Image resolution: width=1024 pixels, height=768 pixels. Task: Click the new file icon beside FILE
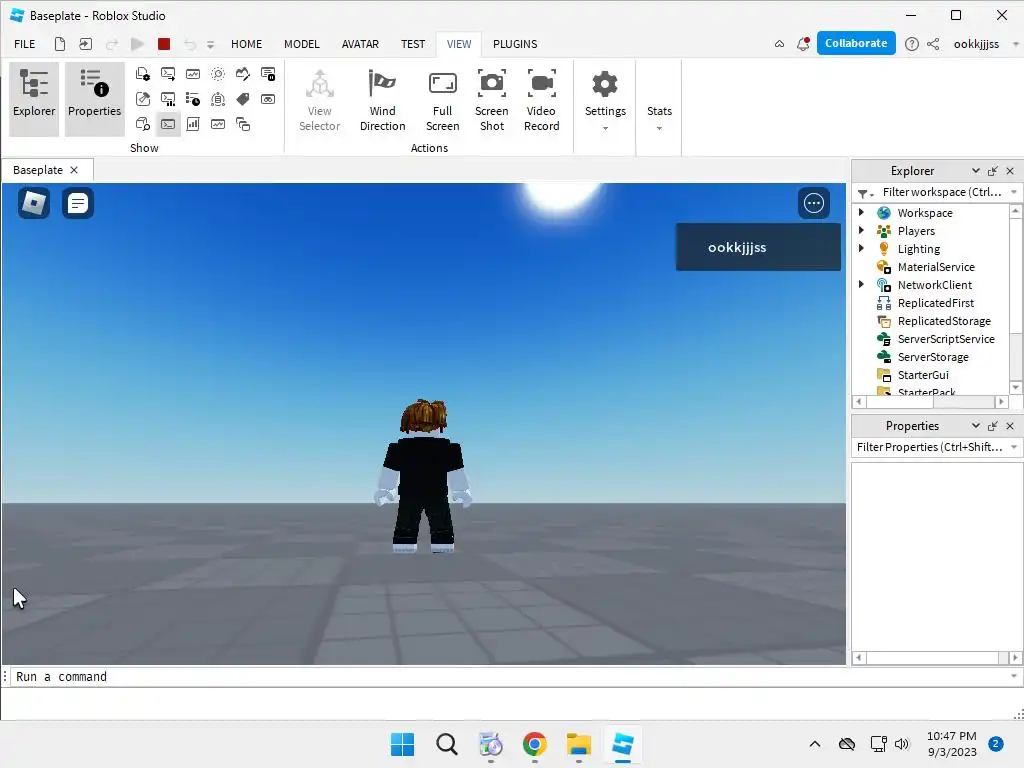(59, 44)
